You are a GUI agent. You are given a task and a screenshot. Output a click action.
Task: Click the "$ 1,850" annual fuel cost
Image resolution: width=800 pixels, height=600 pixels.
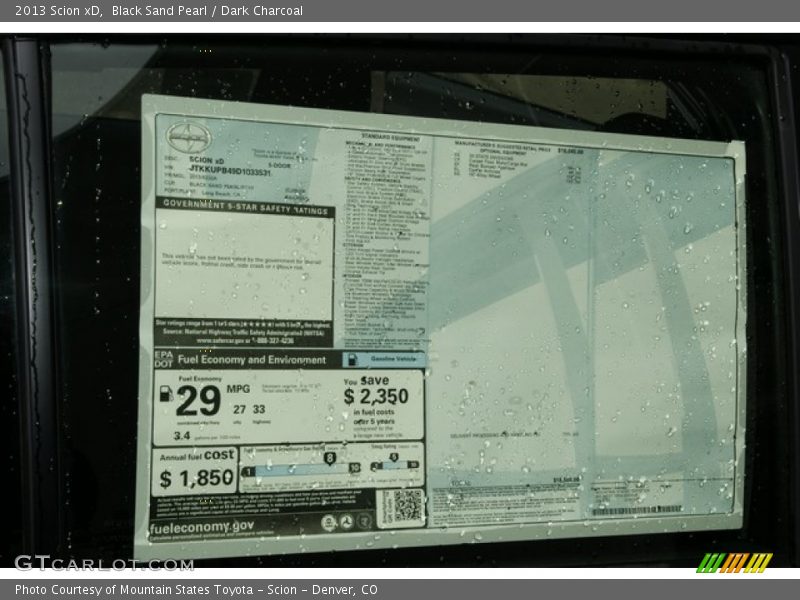point(196,479)
